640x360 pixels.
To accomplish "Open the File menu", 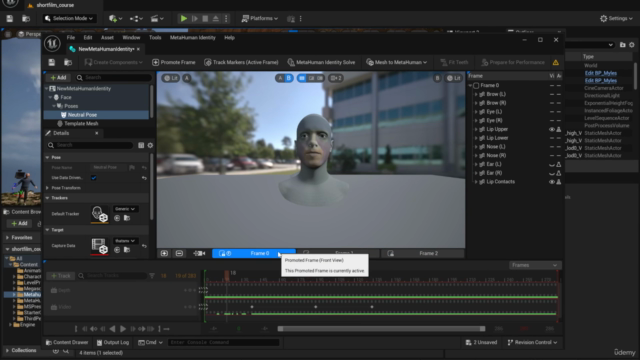I will pyautogui.click(x=71, y=38).
